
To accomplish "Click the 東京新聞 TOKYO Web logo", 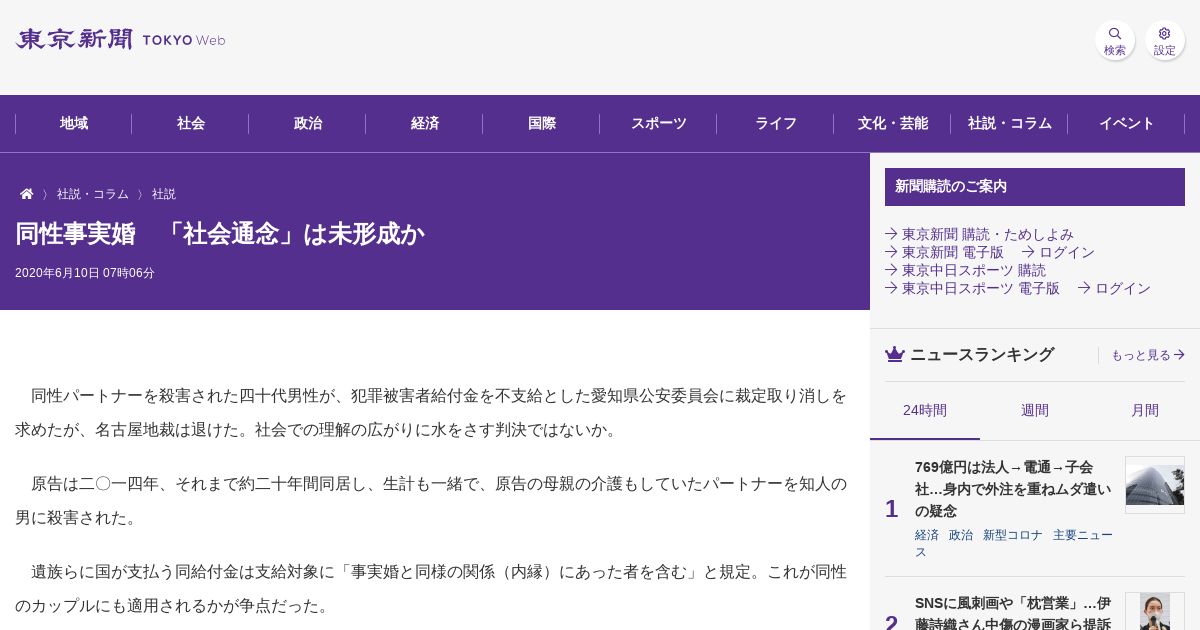I will tap(120, 40).
